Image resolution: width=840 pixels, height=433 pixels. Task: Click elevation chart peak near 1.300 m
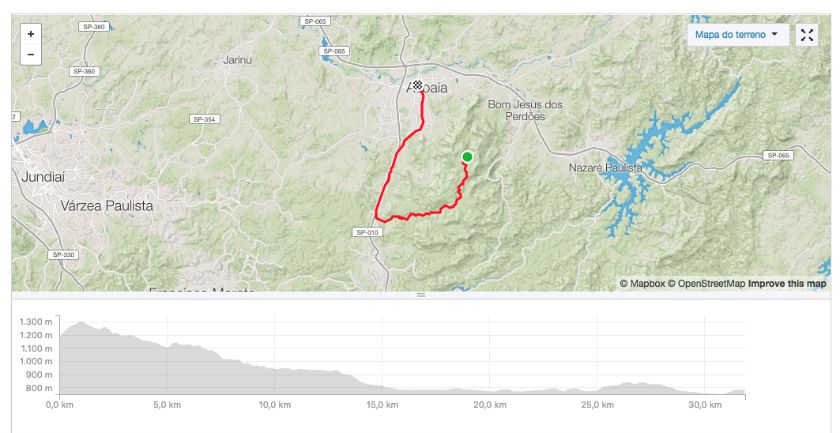coord(81,323)
